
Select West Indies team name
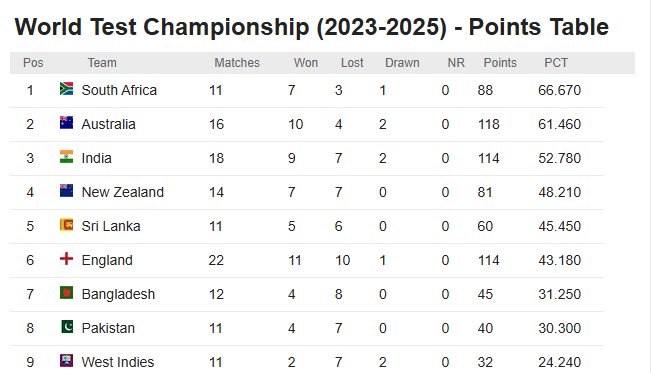pyautogui.click(x=118, y=362)
